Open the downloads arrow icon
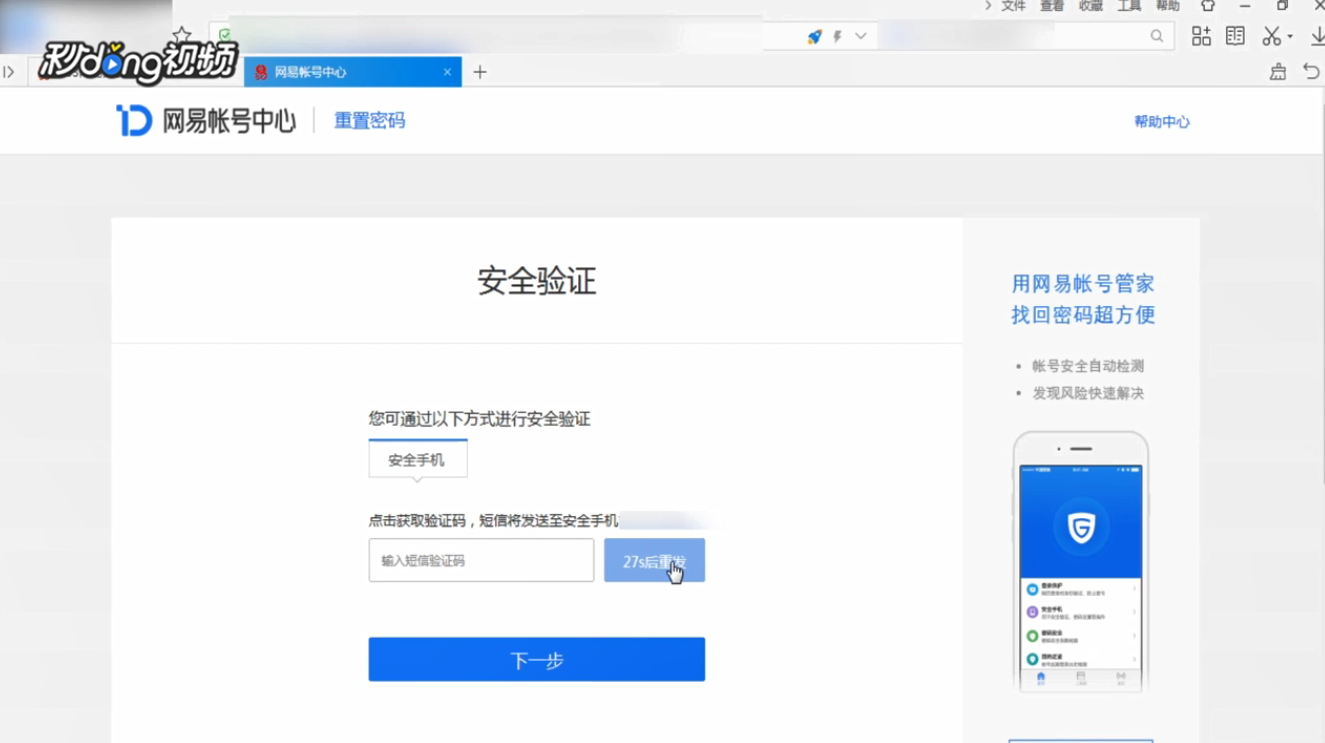 coord(1317,36)
